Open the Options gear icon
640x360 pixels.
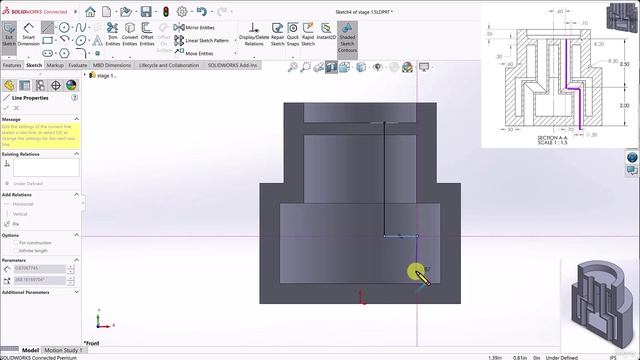[182, 11]
